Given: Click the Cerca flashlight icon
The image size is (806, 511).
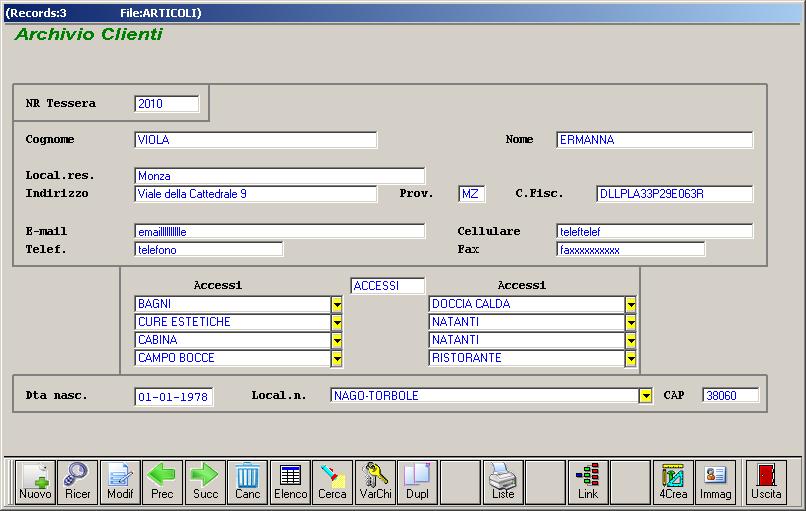Looking at the screenshot, I should coord(333,482).
